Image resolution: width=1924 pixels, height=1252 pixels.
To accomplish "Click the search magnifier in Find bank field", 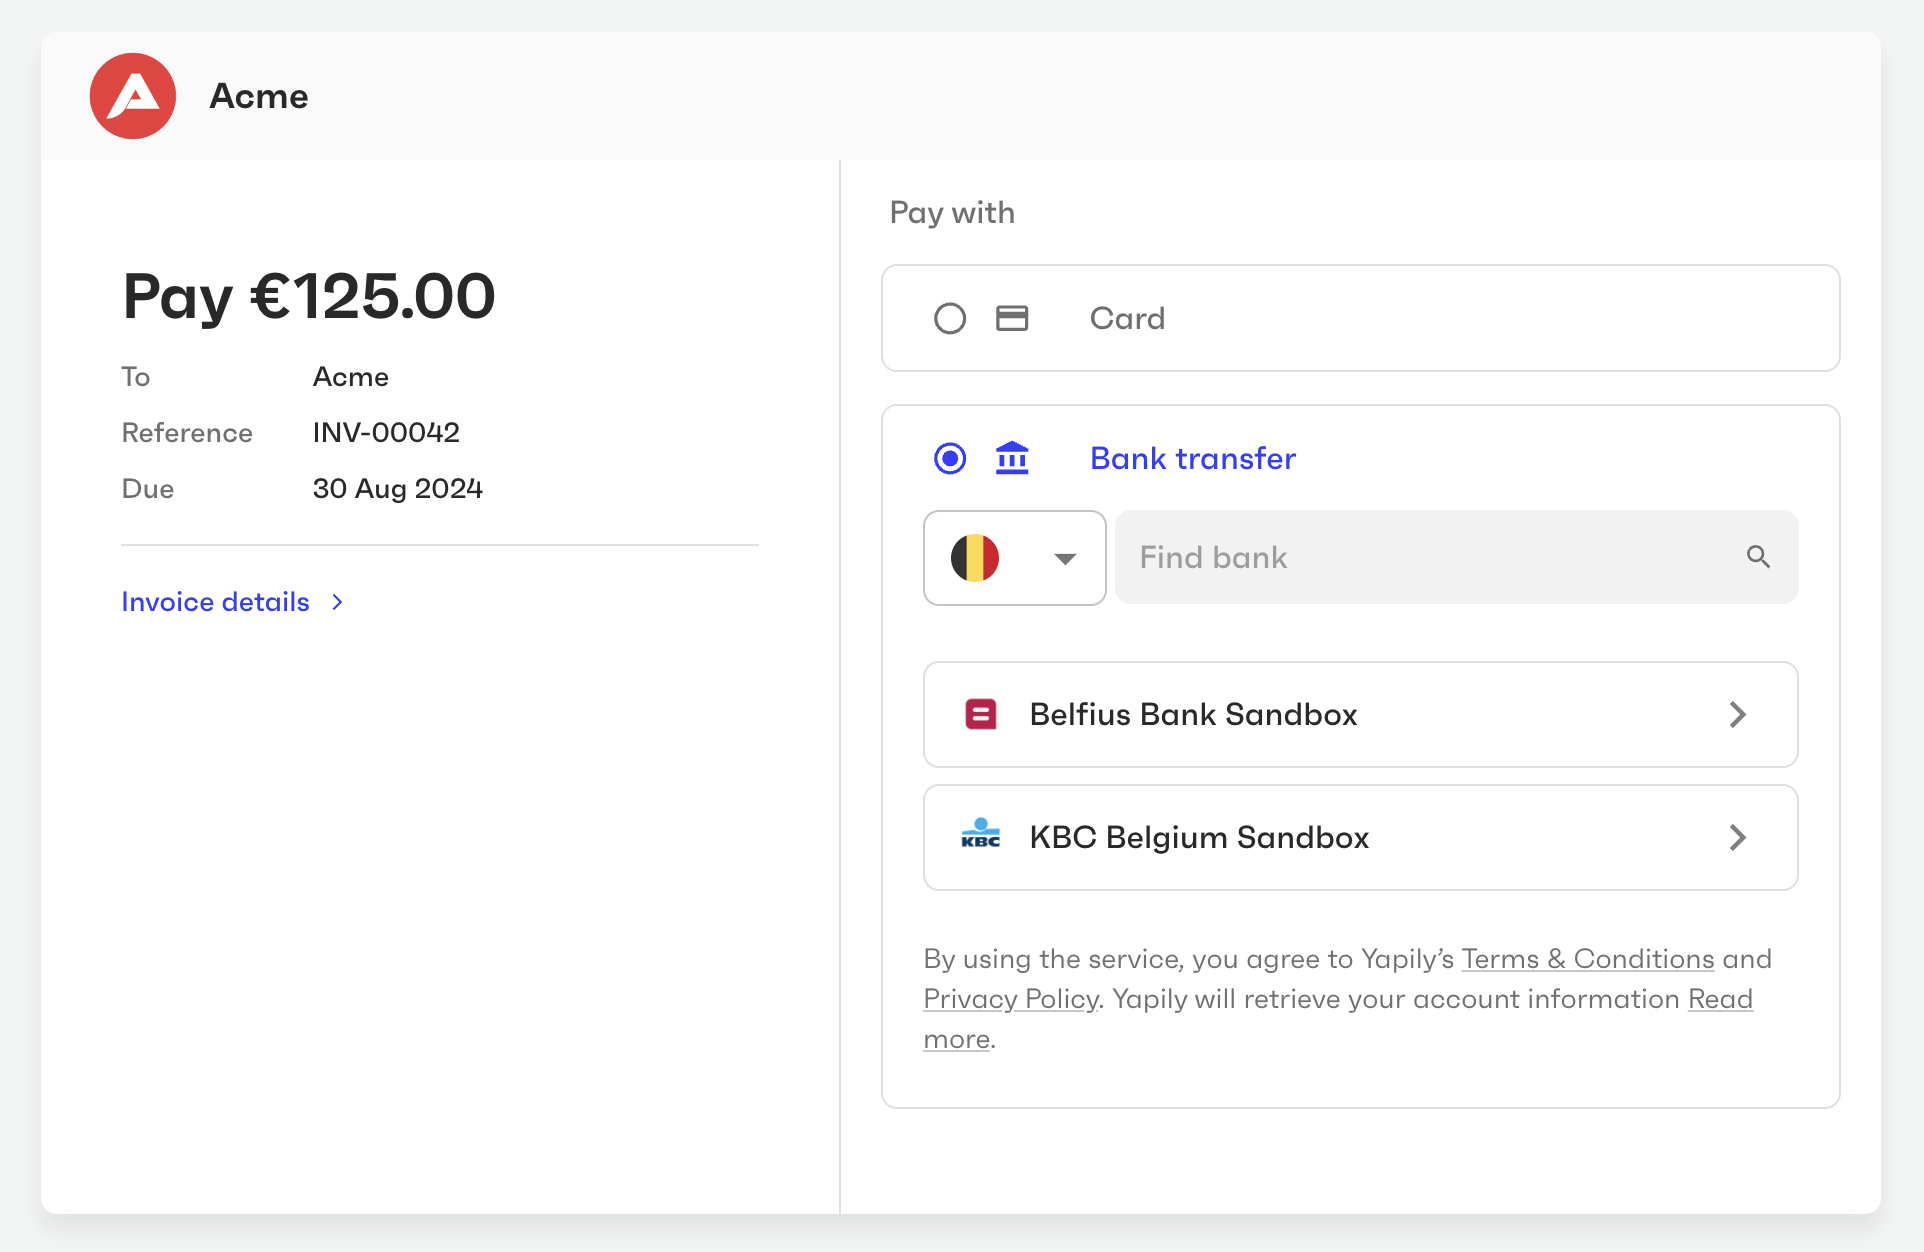I will tap(1759, 557).
